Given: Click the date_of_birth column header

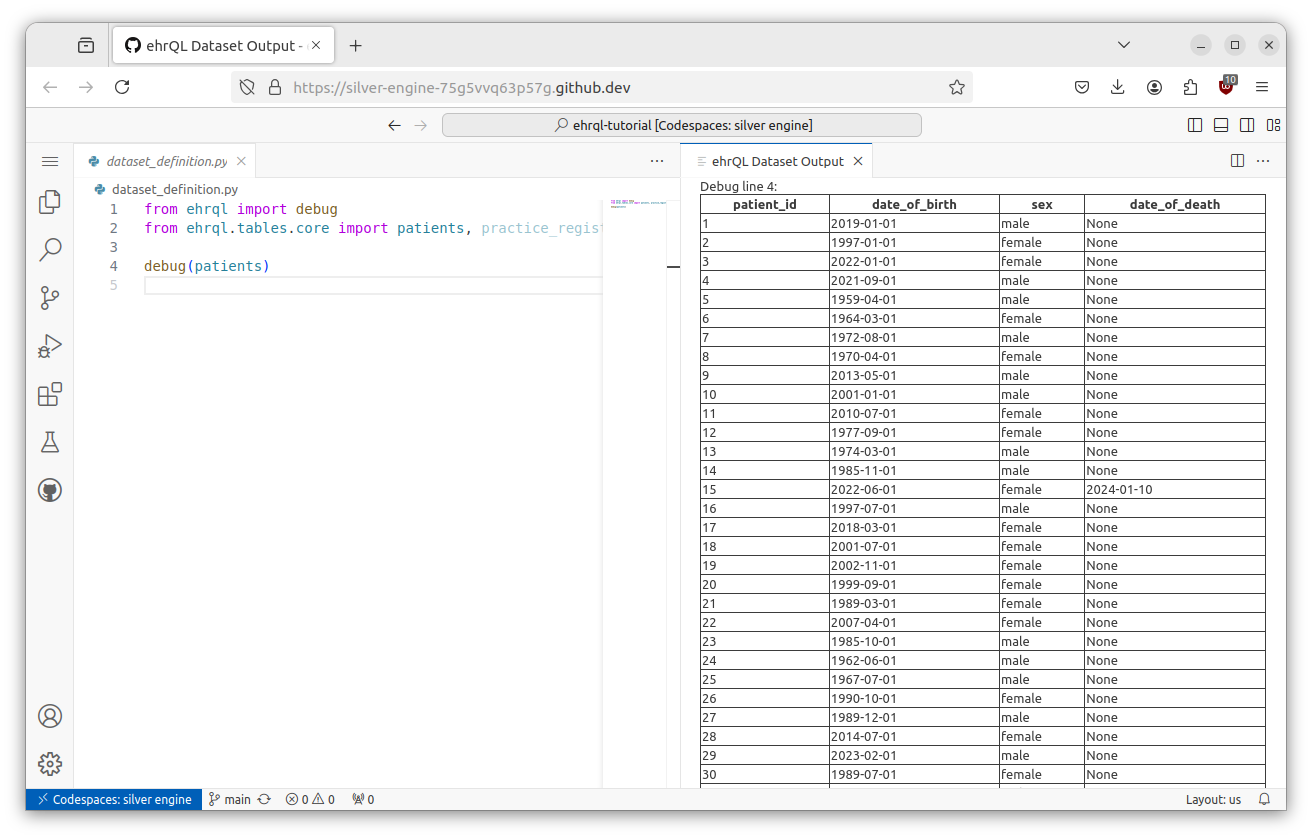Looking at the screenshot, I should pyautogui.click(x=914, y=204).
